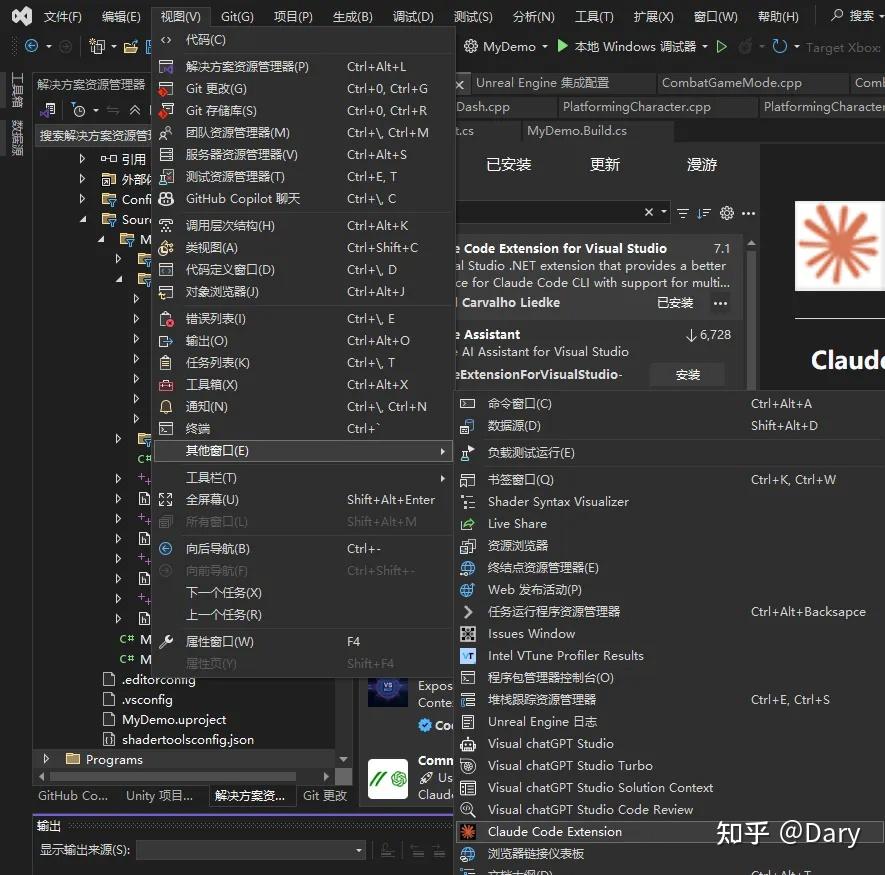Open Claude Code Extension window

click(x=669, y=832)
